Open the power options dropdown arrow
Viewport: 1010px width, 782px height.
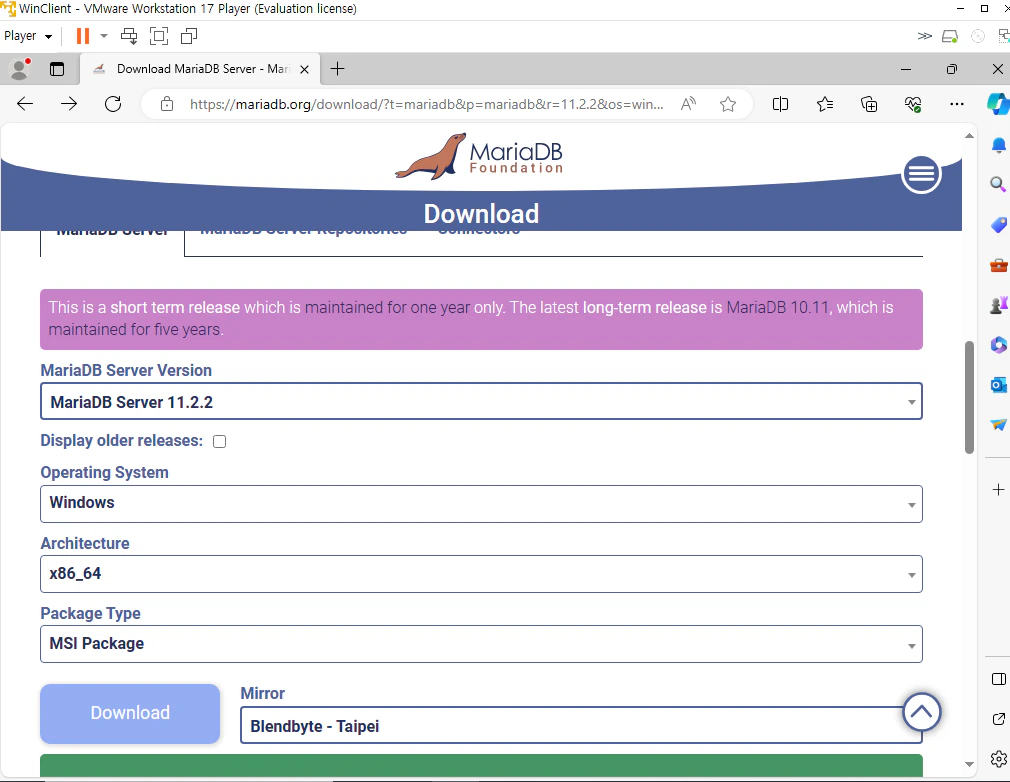coord(104,36)
